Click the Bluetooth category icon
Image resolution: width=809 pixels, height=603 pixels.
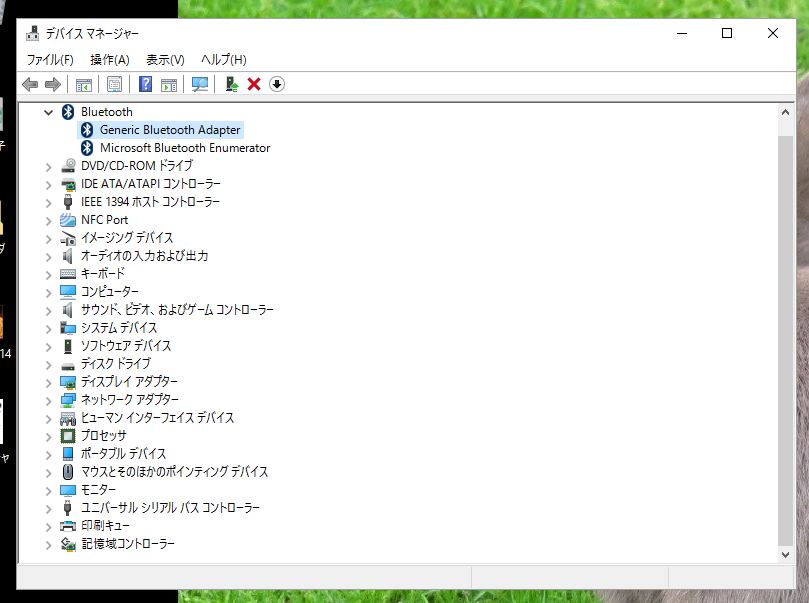[x=68, y=112]
